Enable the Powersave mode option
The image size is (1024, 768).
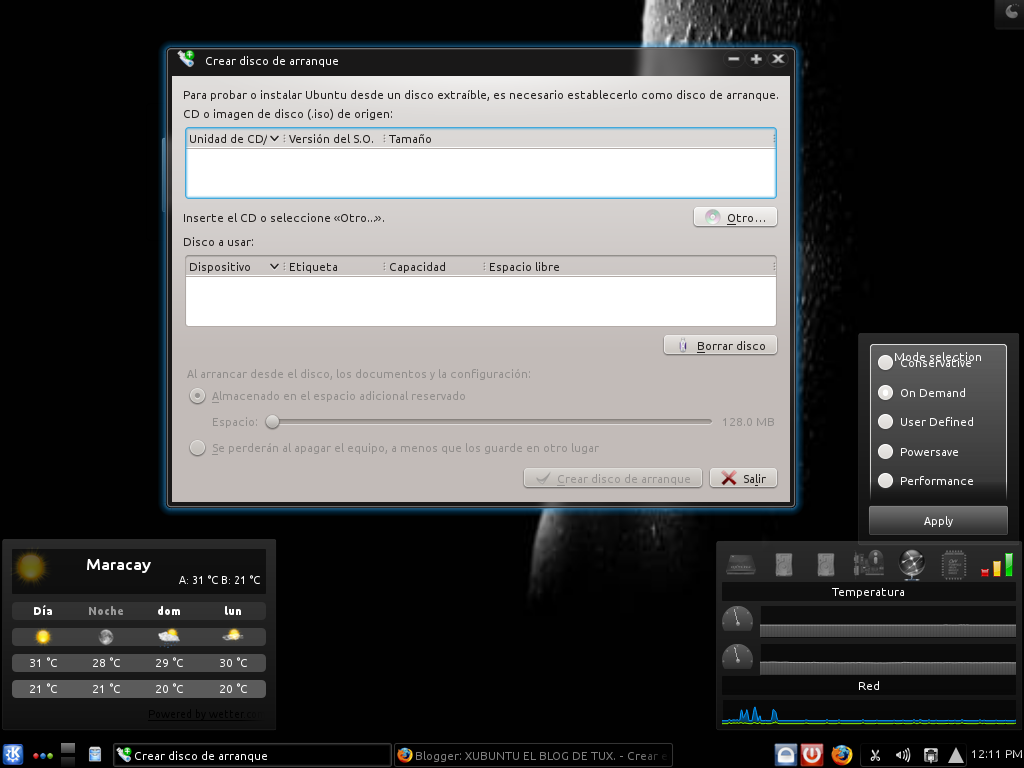tap(885, 451)
